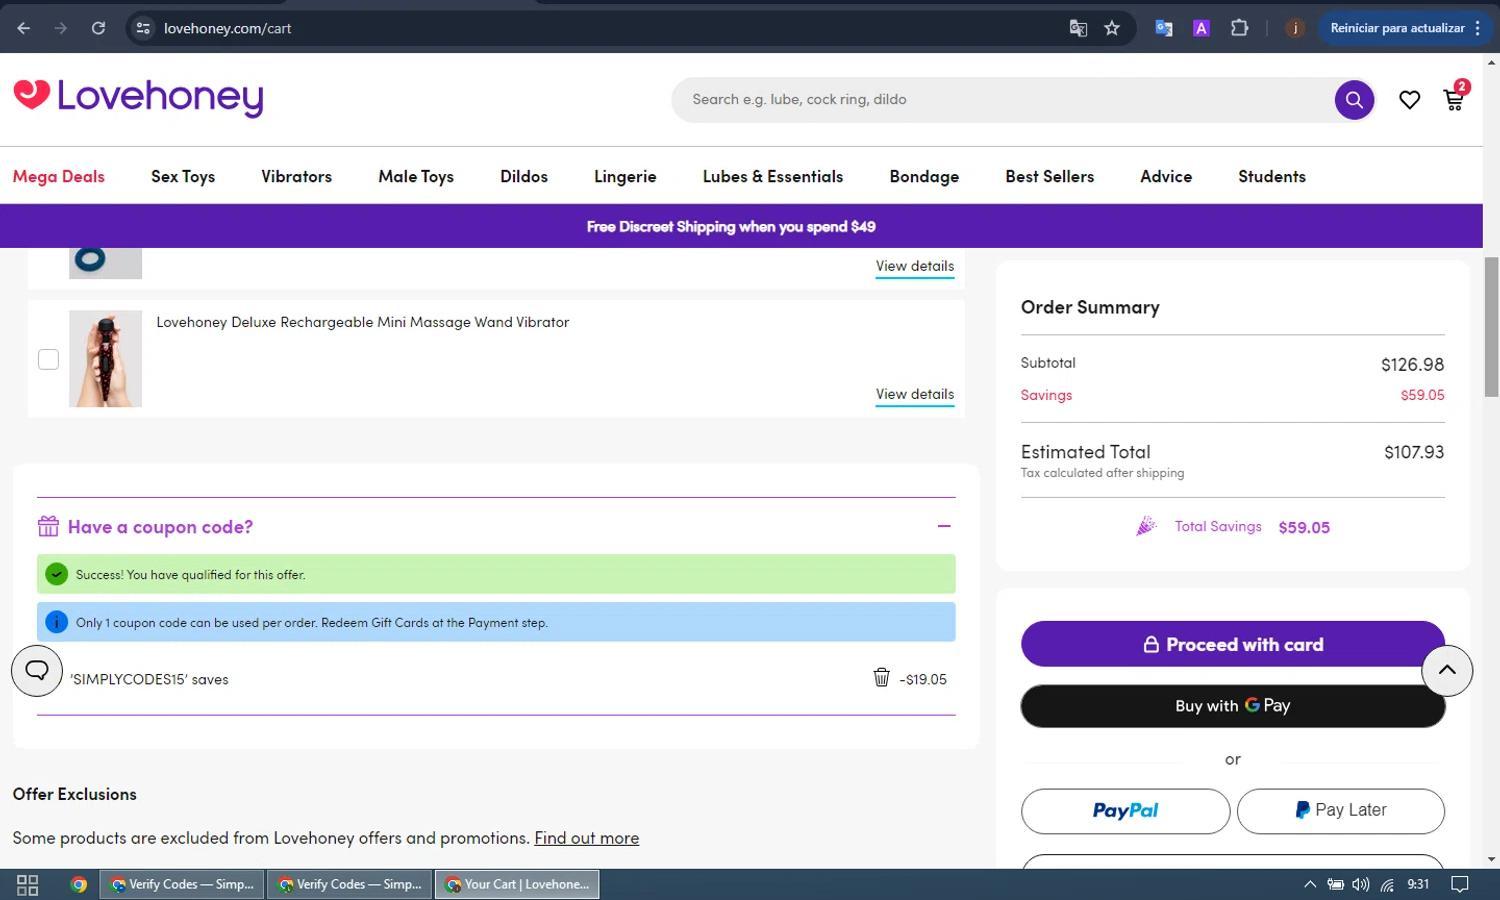This screenshot has width=1500, height=900.
Task: Click the page vertical scrollbar thumb
Action: tap(1491, 327)
